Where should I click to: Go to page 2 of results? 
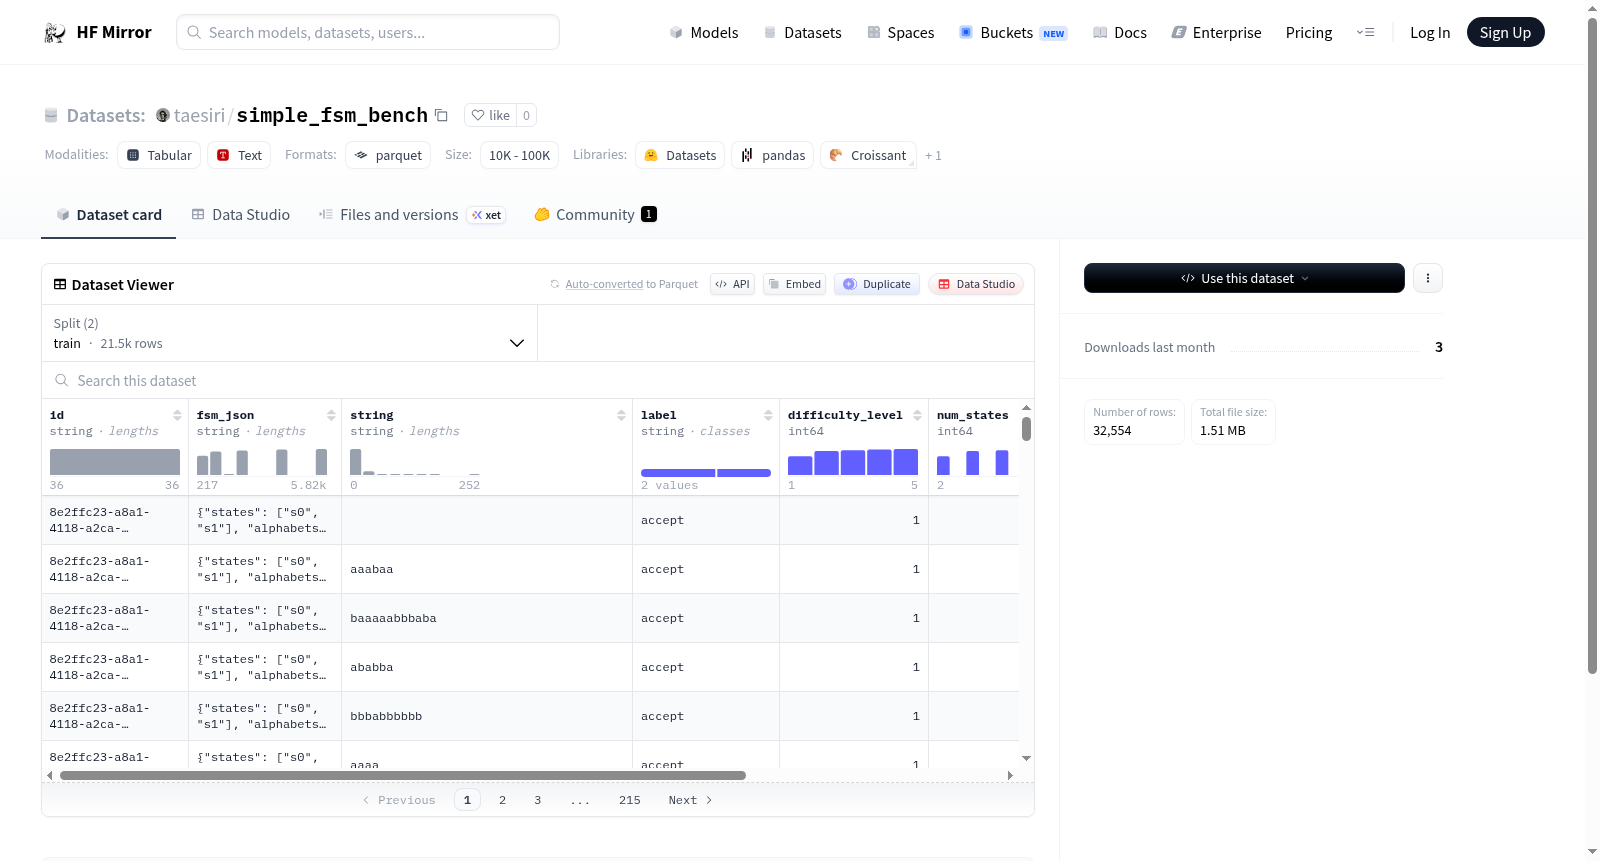[x=502, y=800]
